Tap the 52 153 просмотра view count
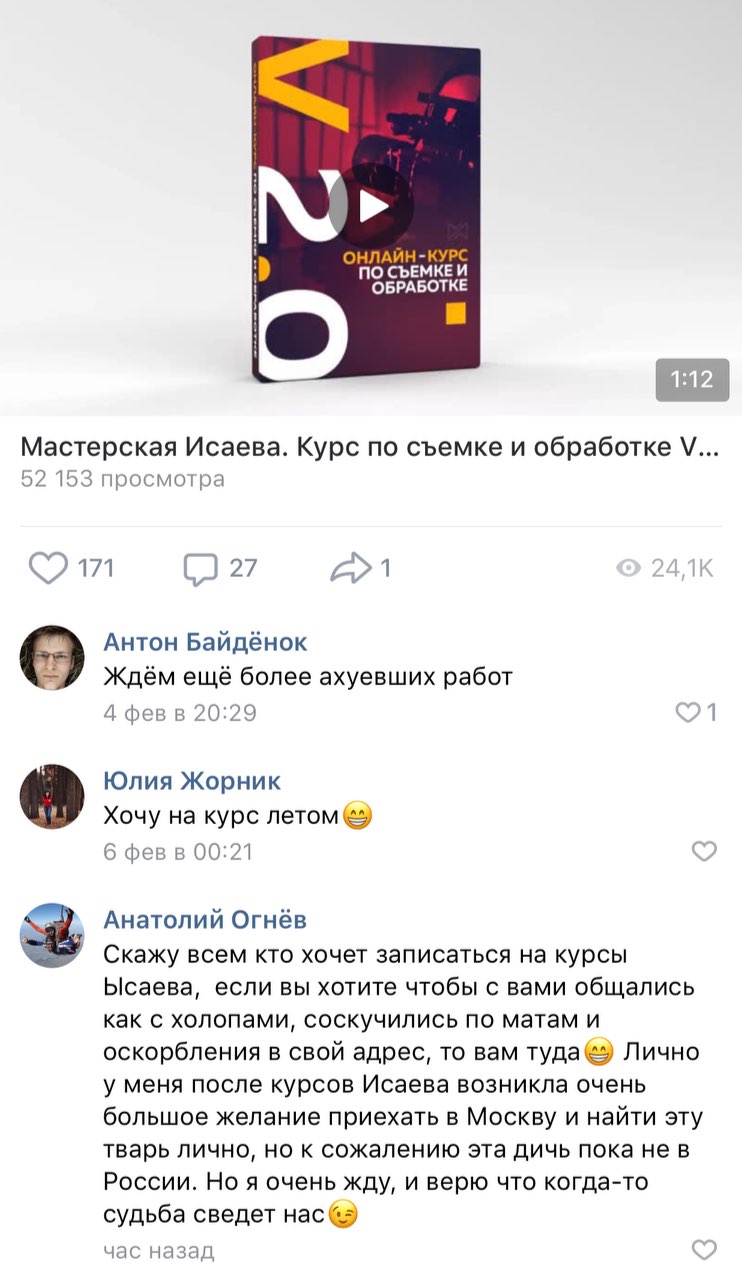 (123, 479)
